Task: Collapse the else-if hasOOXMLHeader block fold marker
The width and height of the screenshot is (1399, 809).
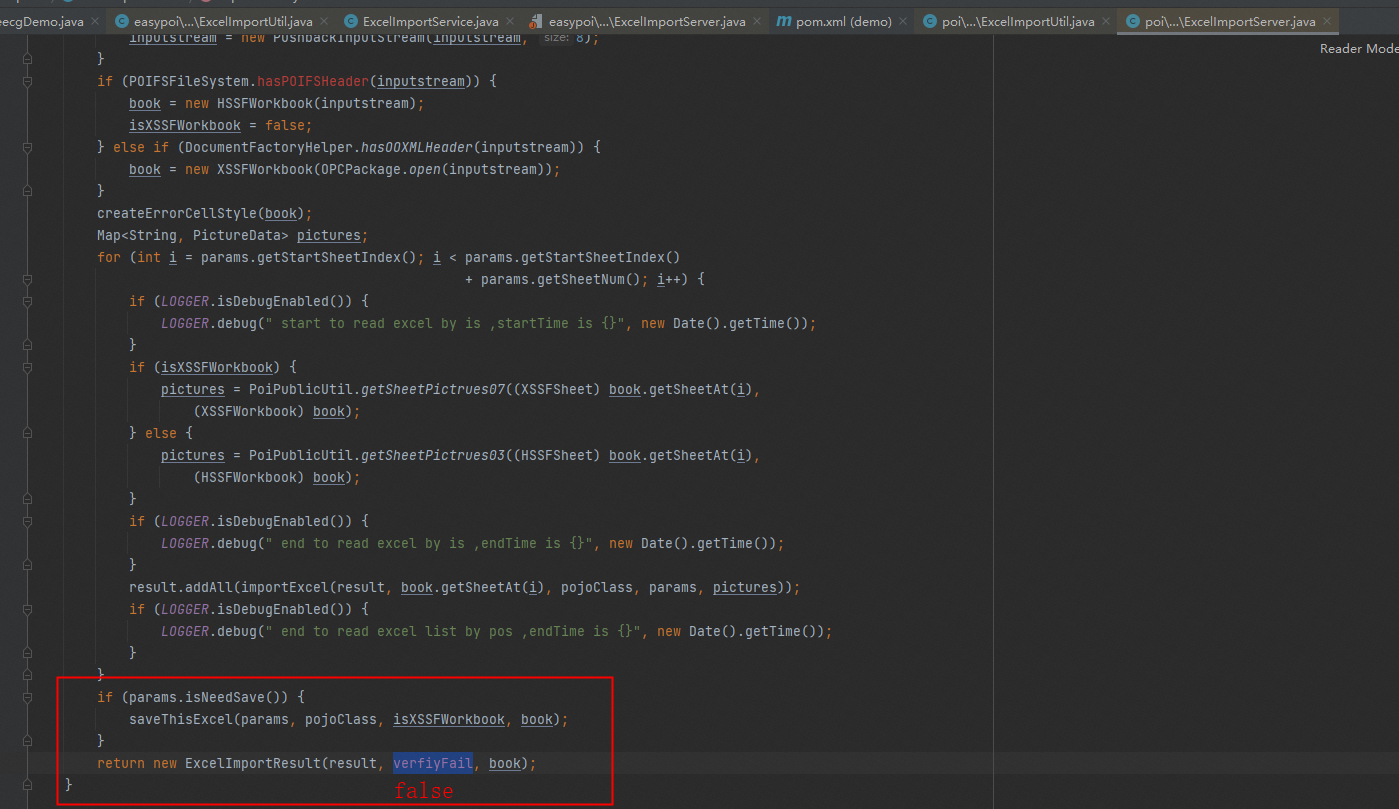Action: (27, 147)
